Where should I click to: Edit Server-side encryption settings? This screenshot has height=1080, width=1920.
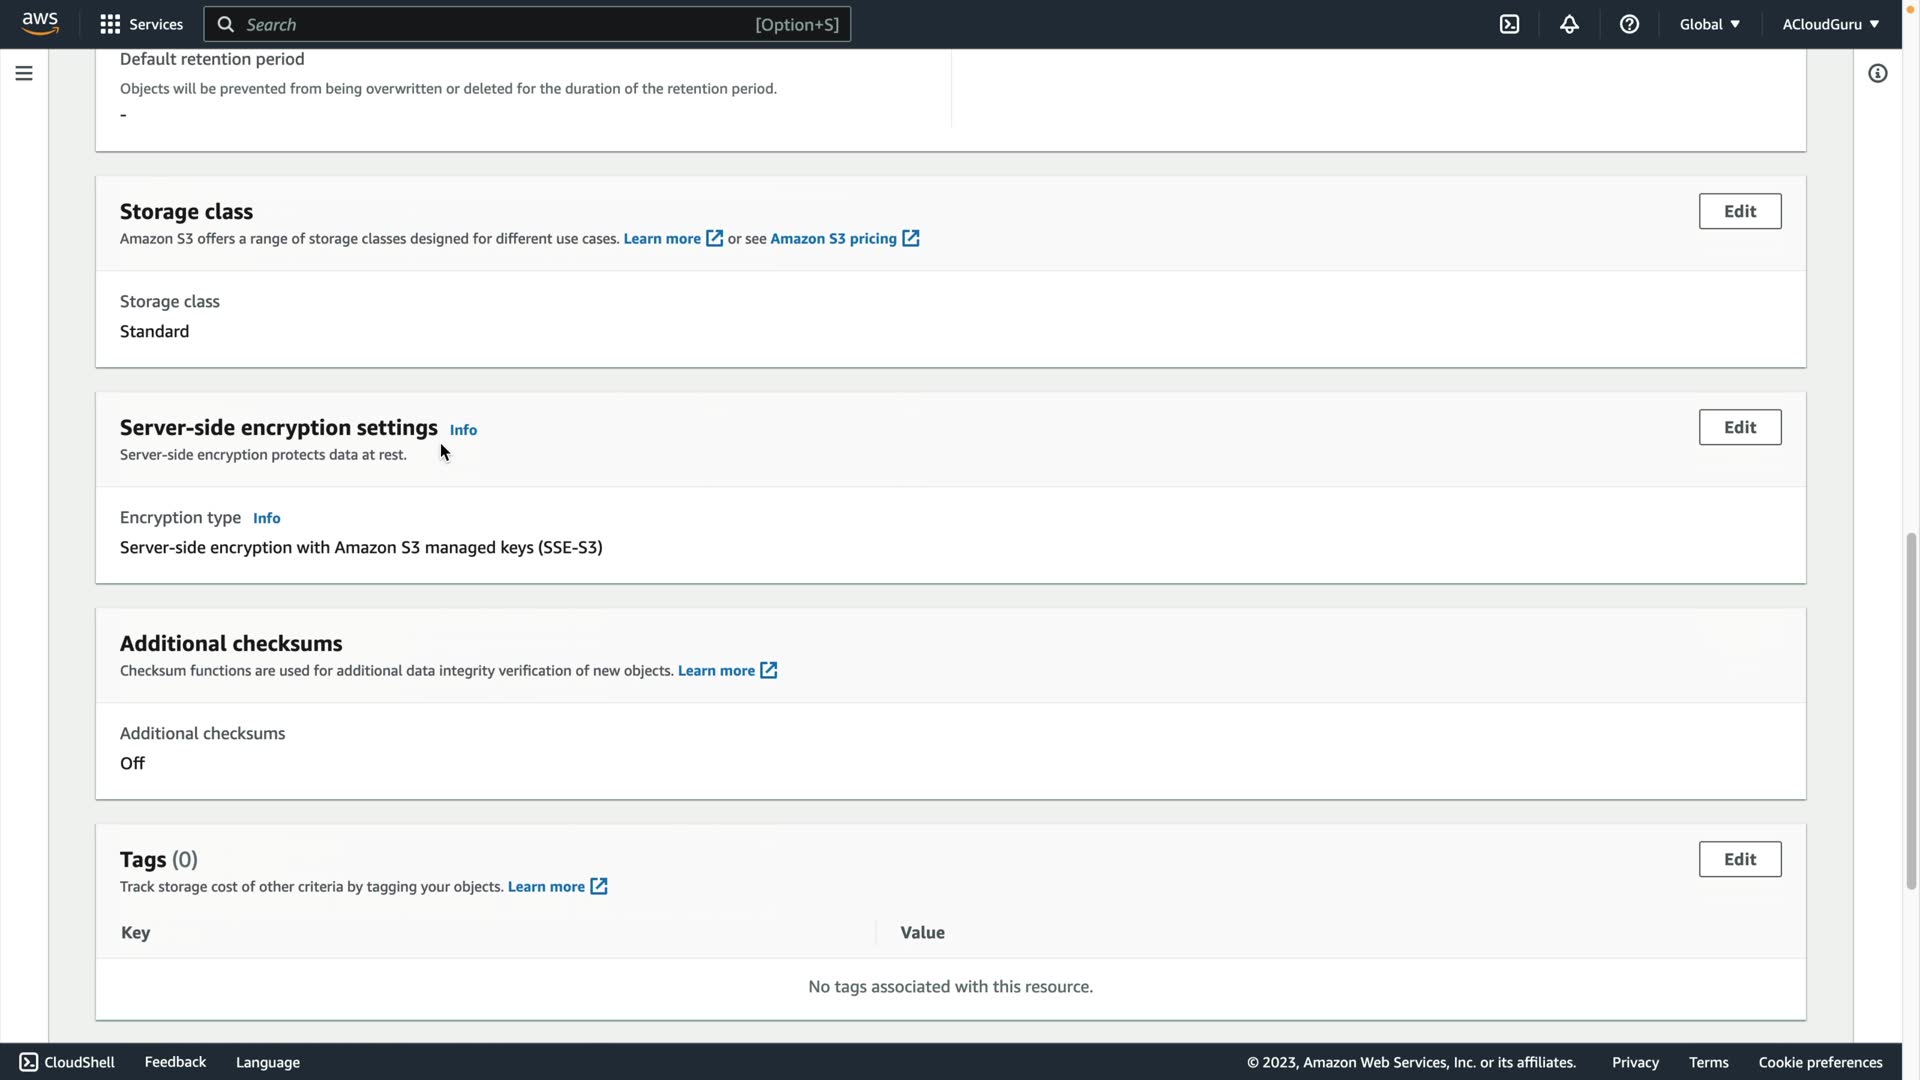[1739, 427]
